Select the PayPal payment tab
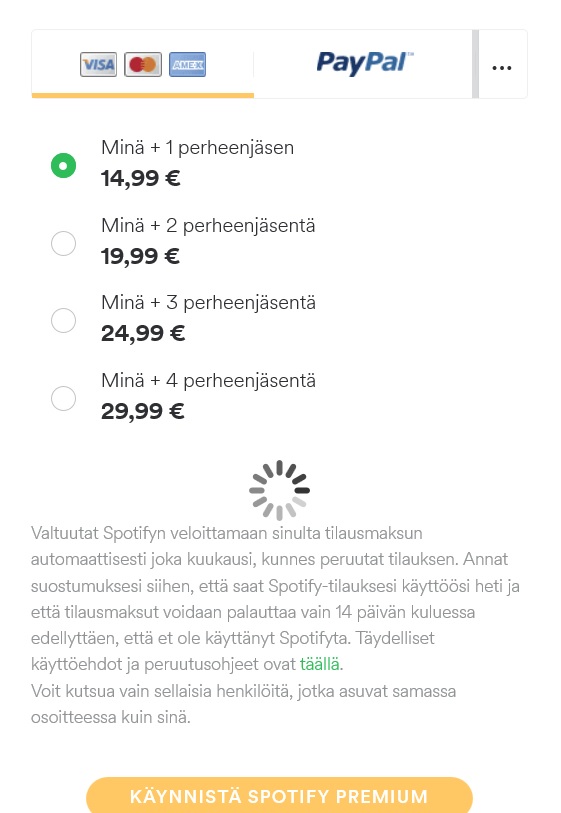Image resolution: width=561 pixels, height=813 pixels. click(x=363, y=64)
